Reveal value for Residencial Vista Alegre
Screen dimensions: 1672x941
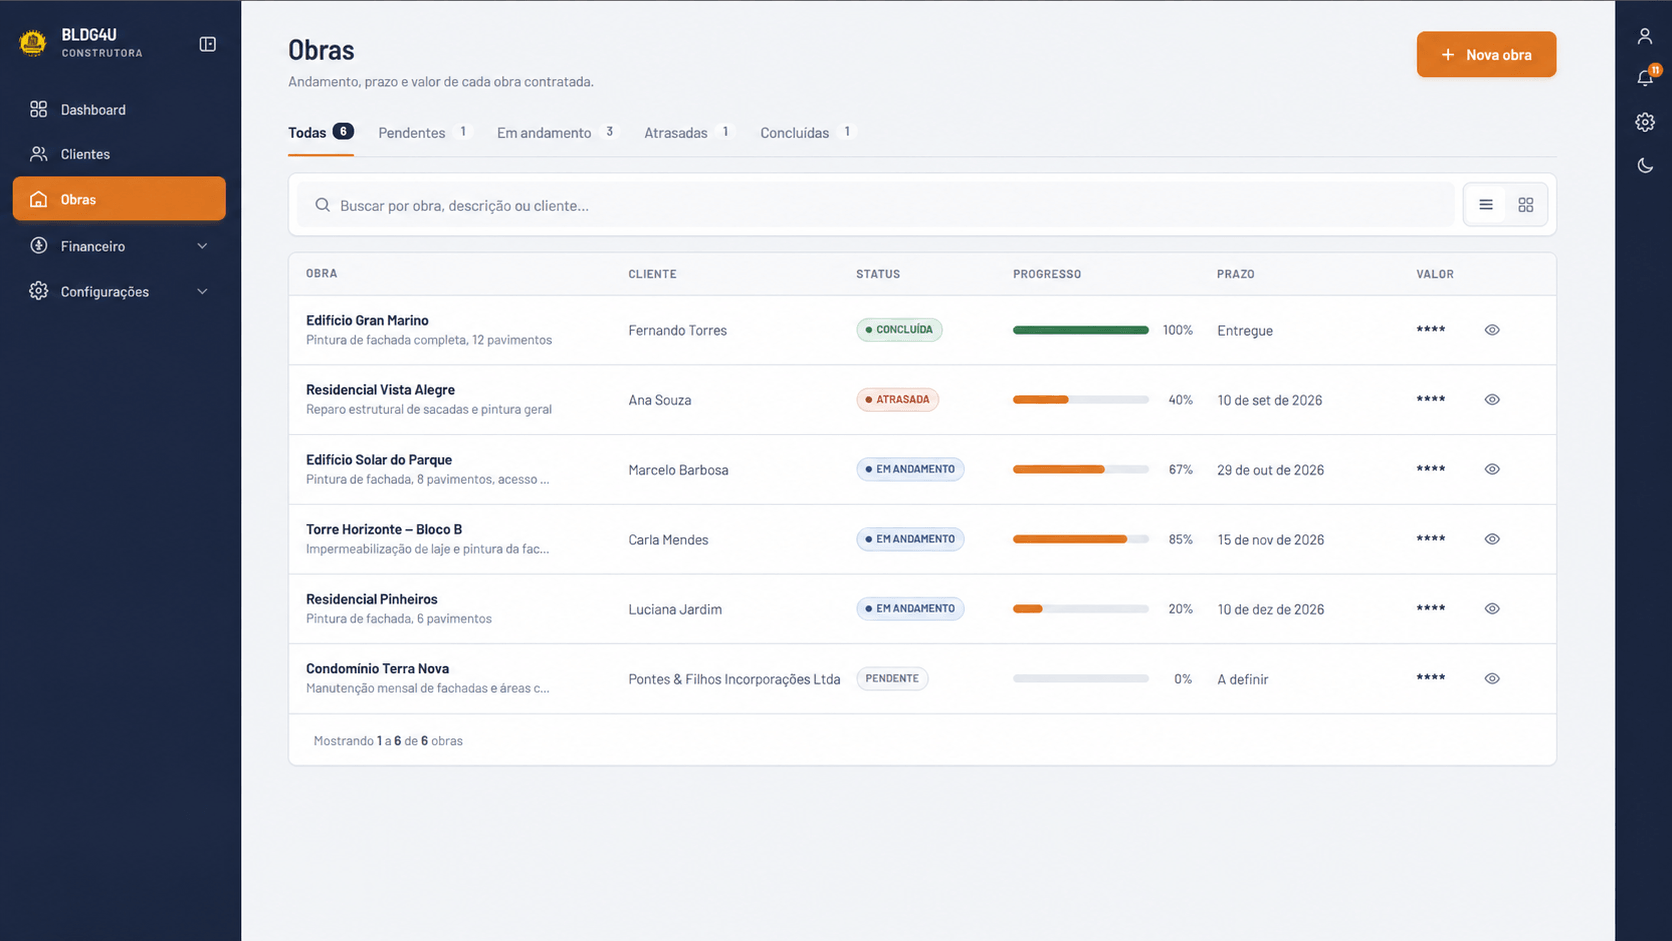tap(1492, 400)
